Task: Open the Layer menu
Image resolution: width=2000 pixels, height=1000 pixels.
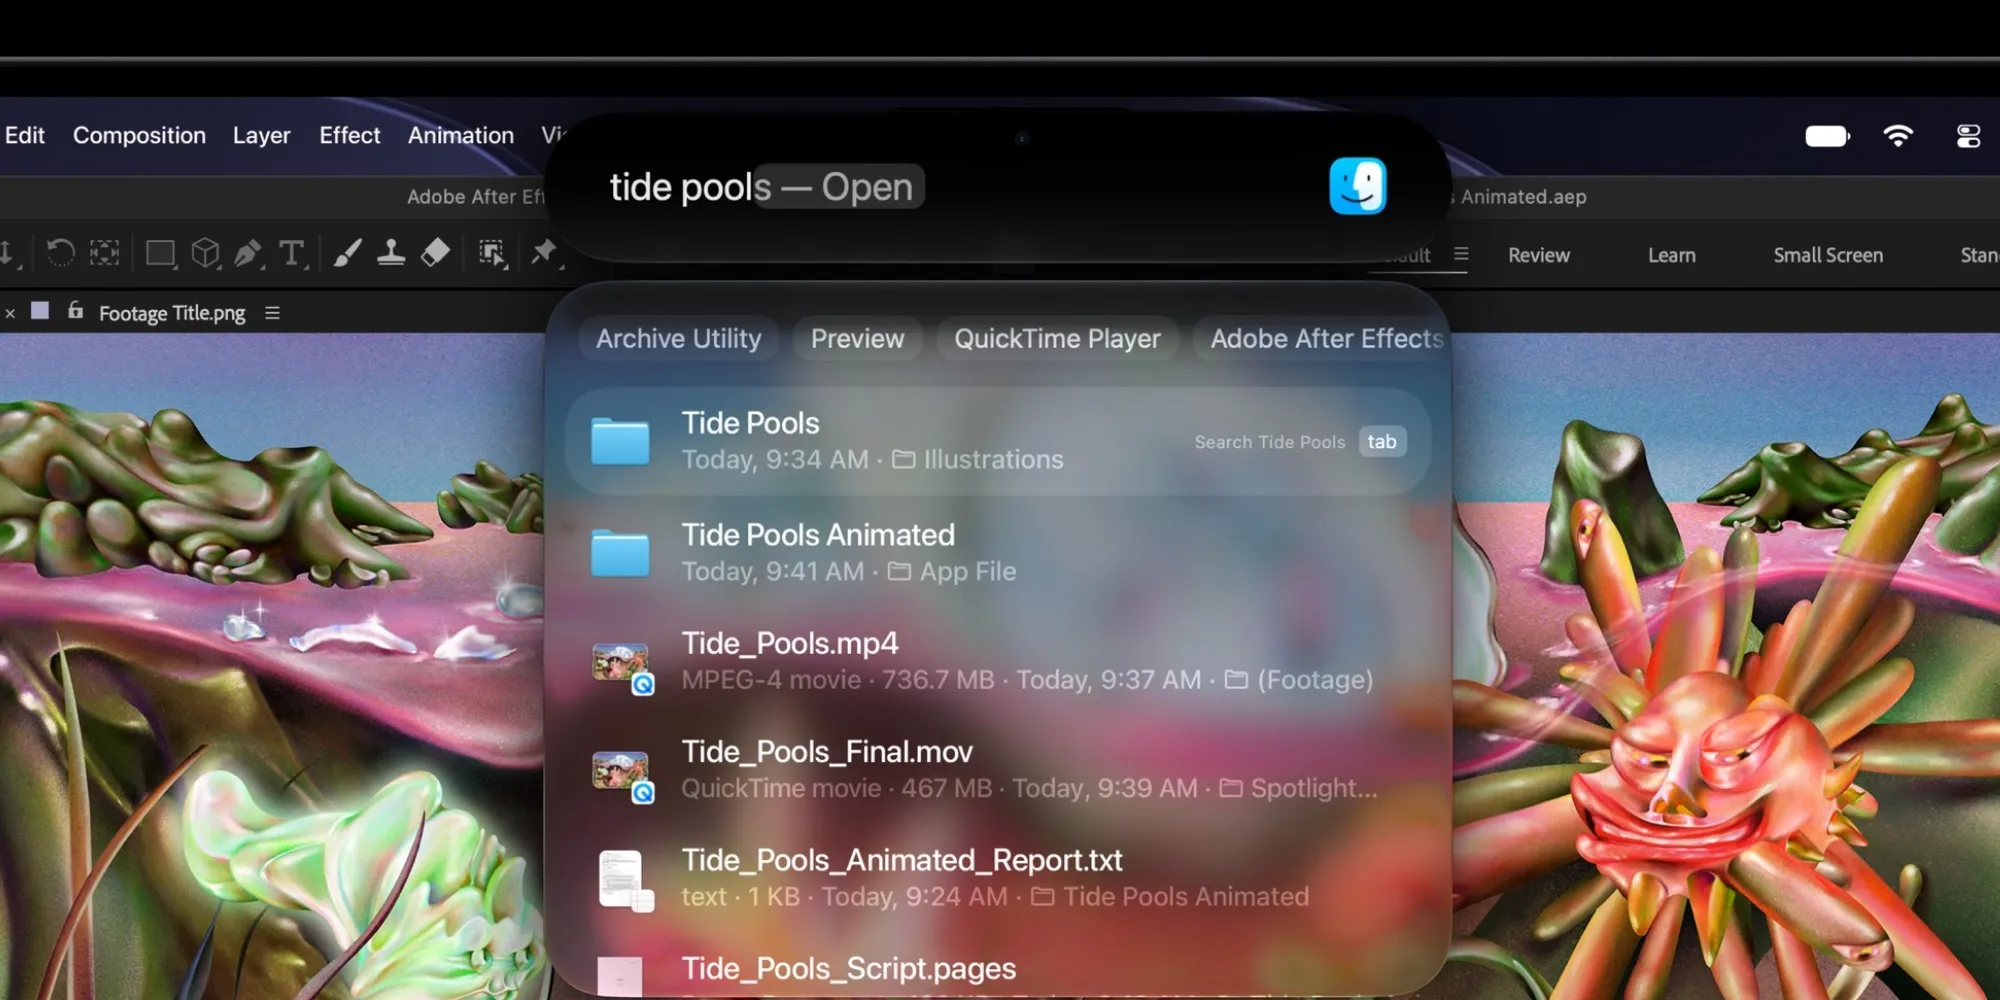Action: pyautogui.click(x=261, y=135)
